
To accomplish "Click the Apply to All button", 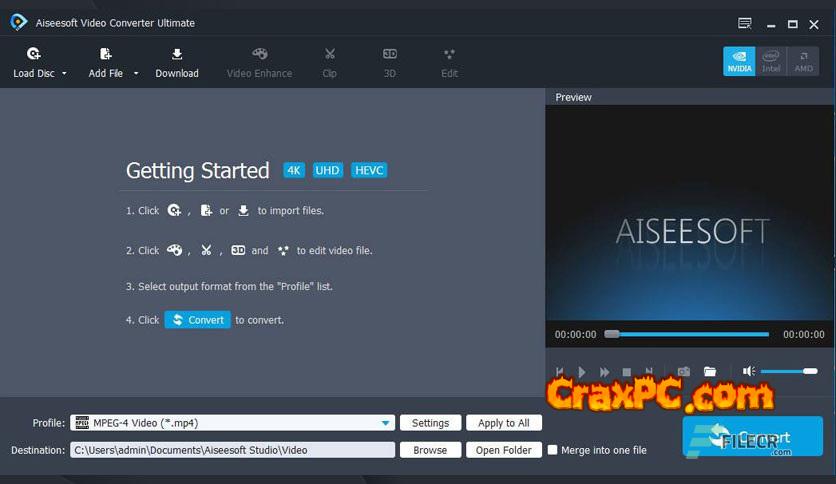I will [x=504, y=423].
